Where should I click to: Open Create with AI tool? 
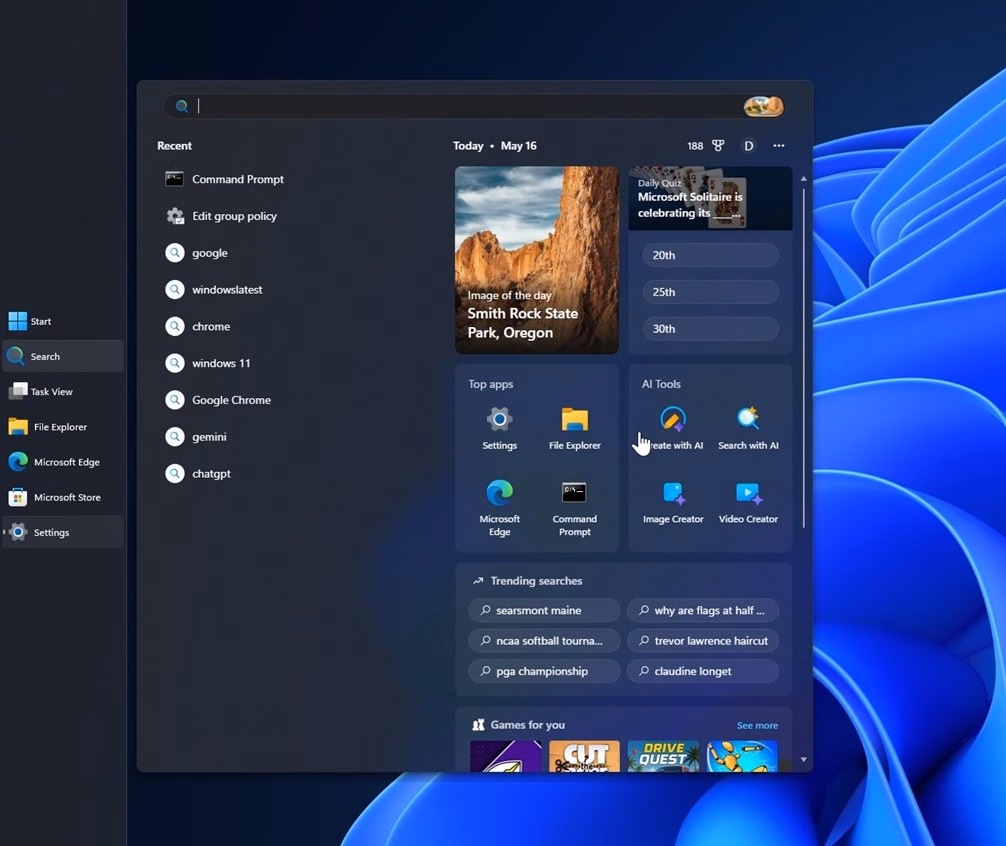[x=673, y=428]
